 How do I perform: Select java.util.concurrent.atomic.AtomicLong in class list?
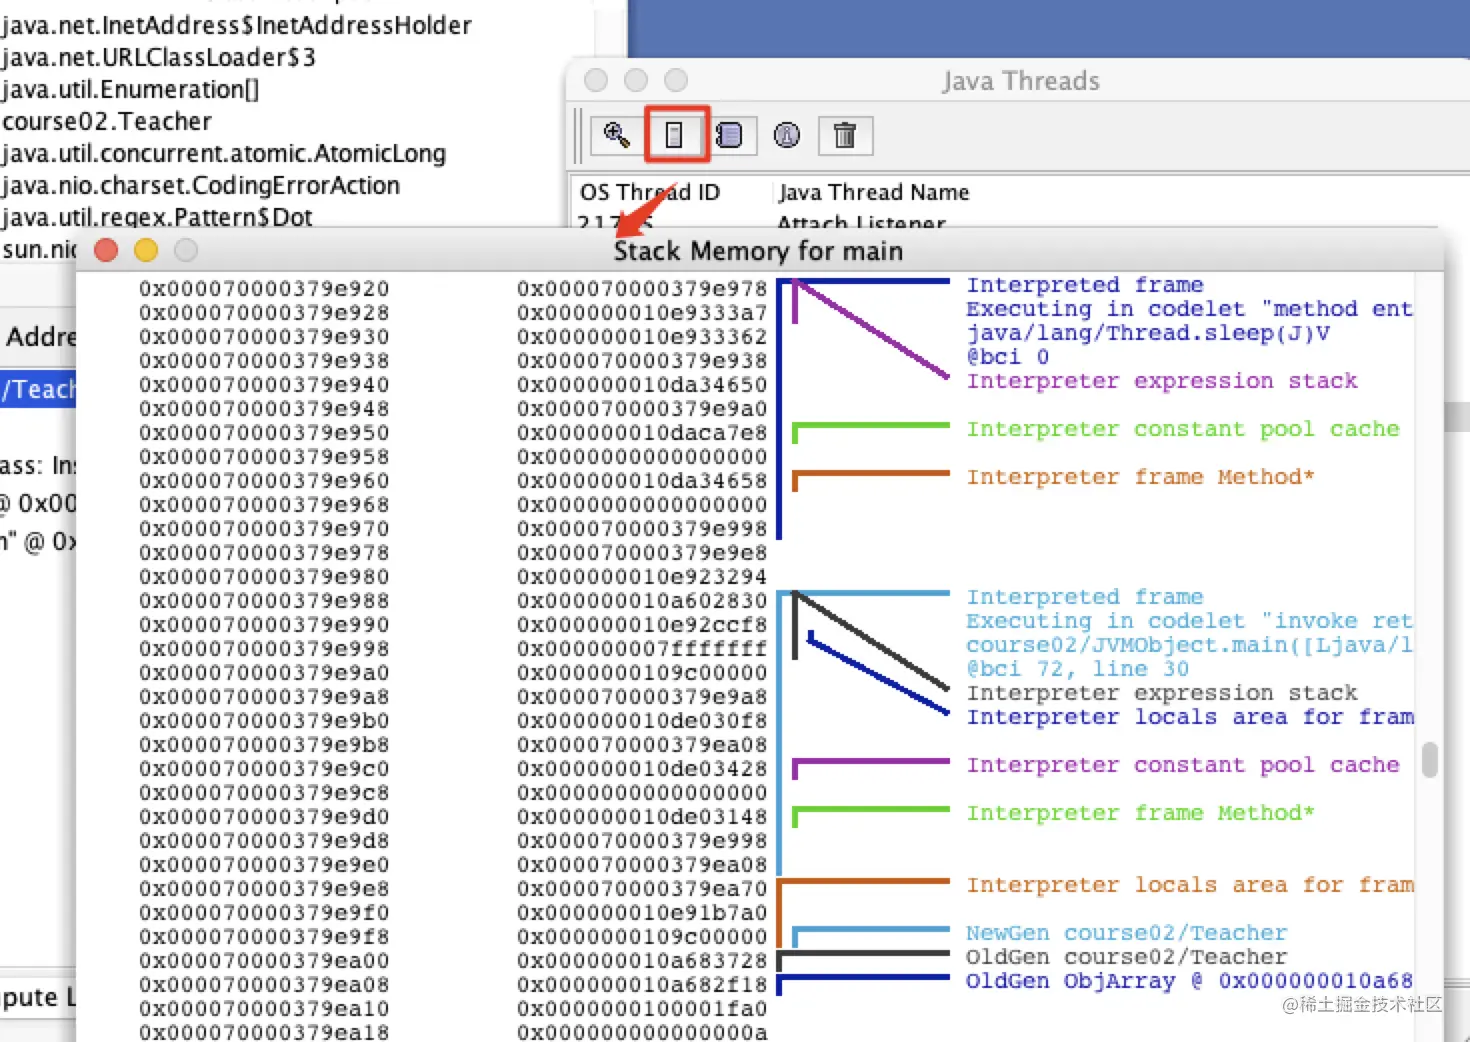coord(223,153)
